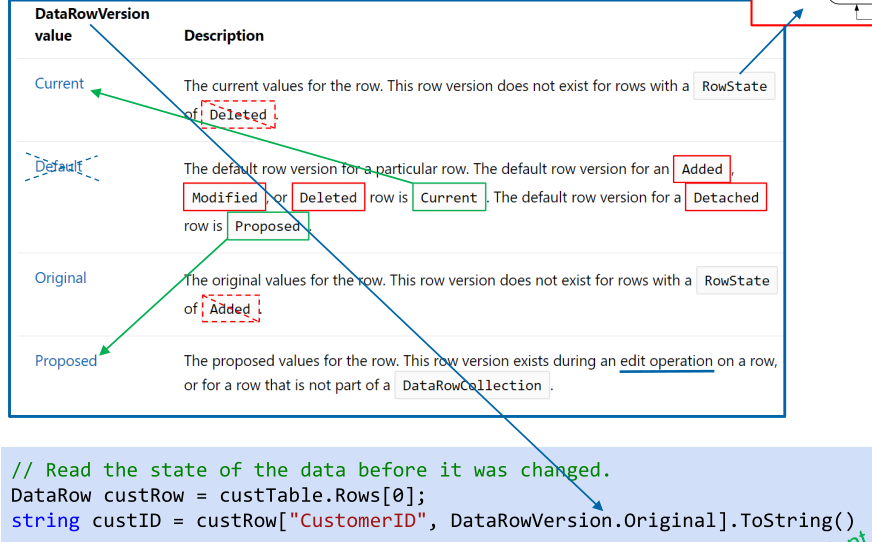Image resolution: width=872 pixels, height=542 pixels.
Task: Click the Detached code tag
Action: tap(725, 198)
